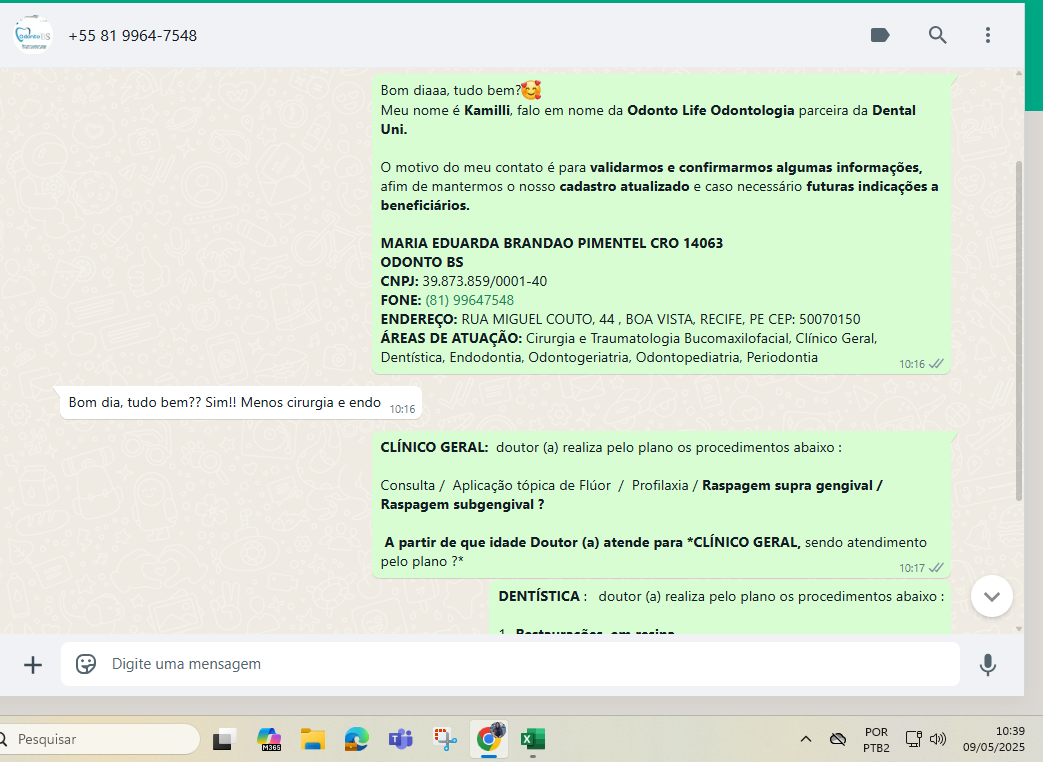Click the 'DENTÍSTICA' message heading

pos(539,596)
